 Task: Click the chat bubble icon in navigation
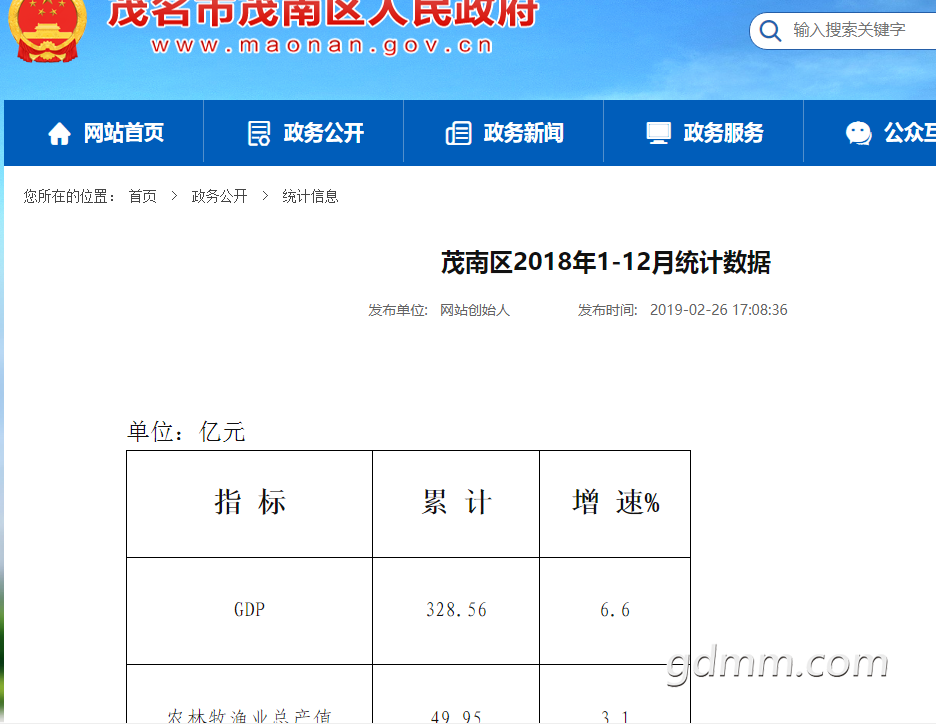pyautogui.click(x=858, y=133)
